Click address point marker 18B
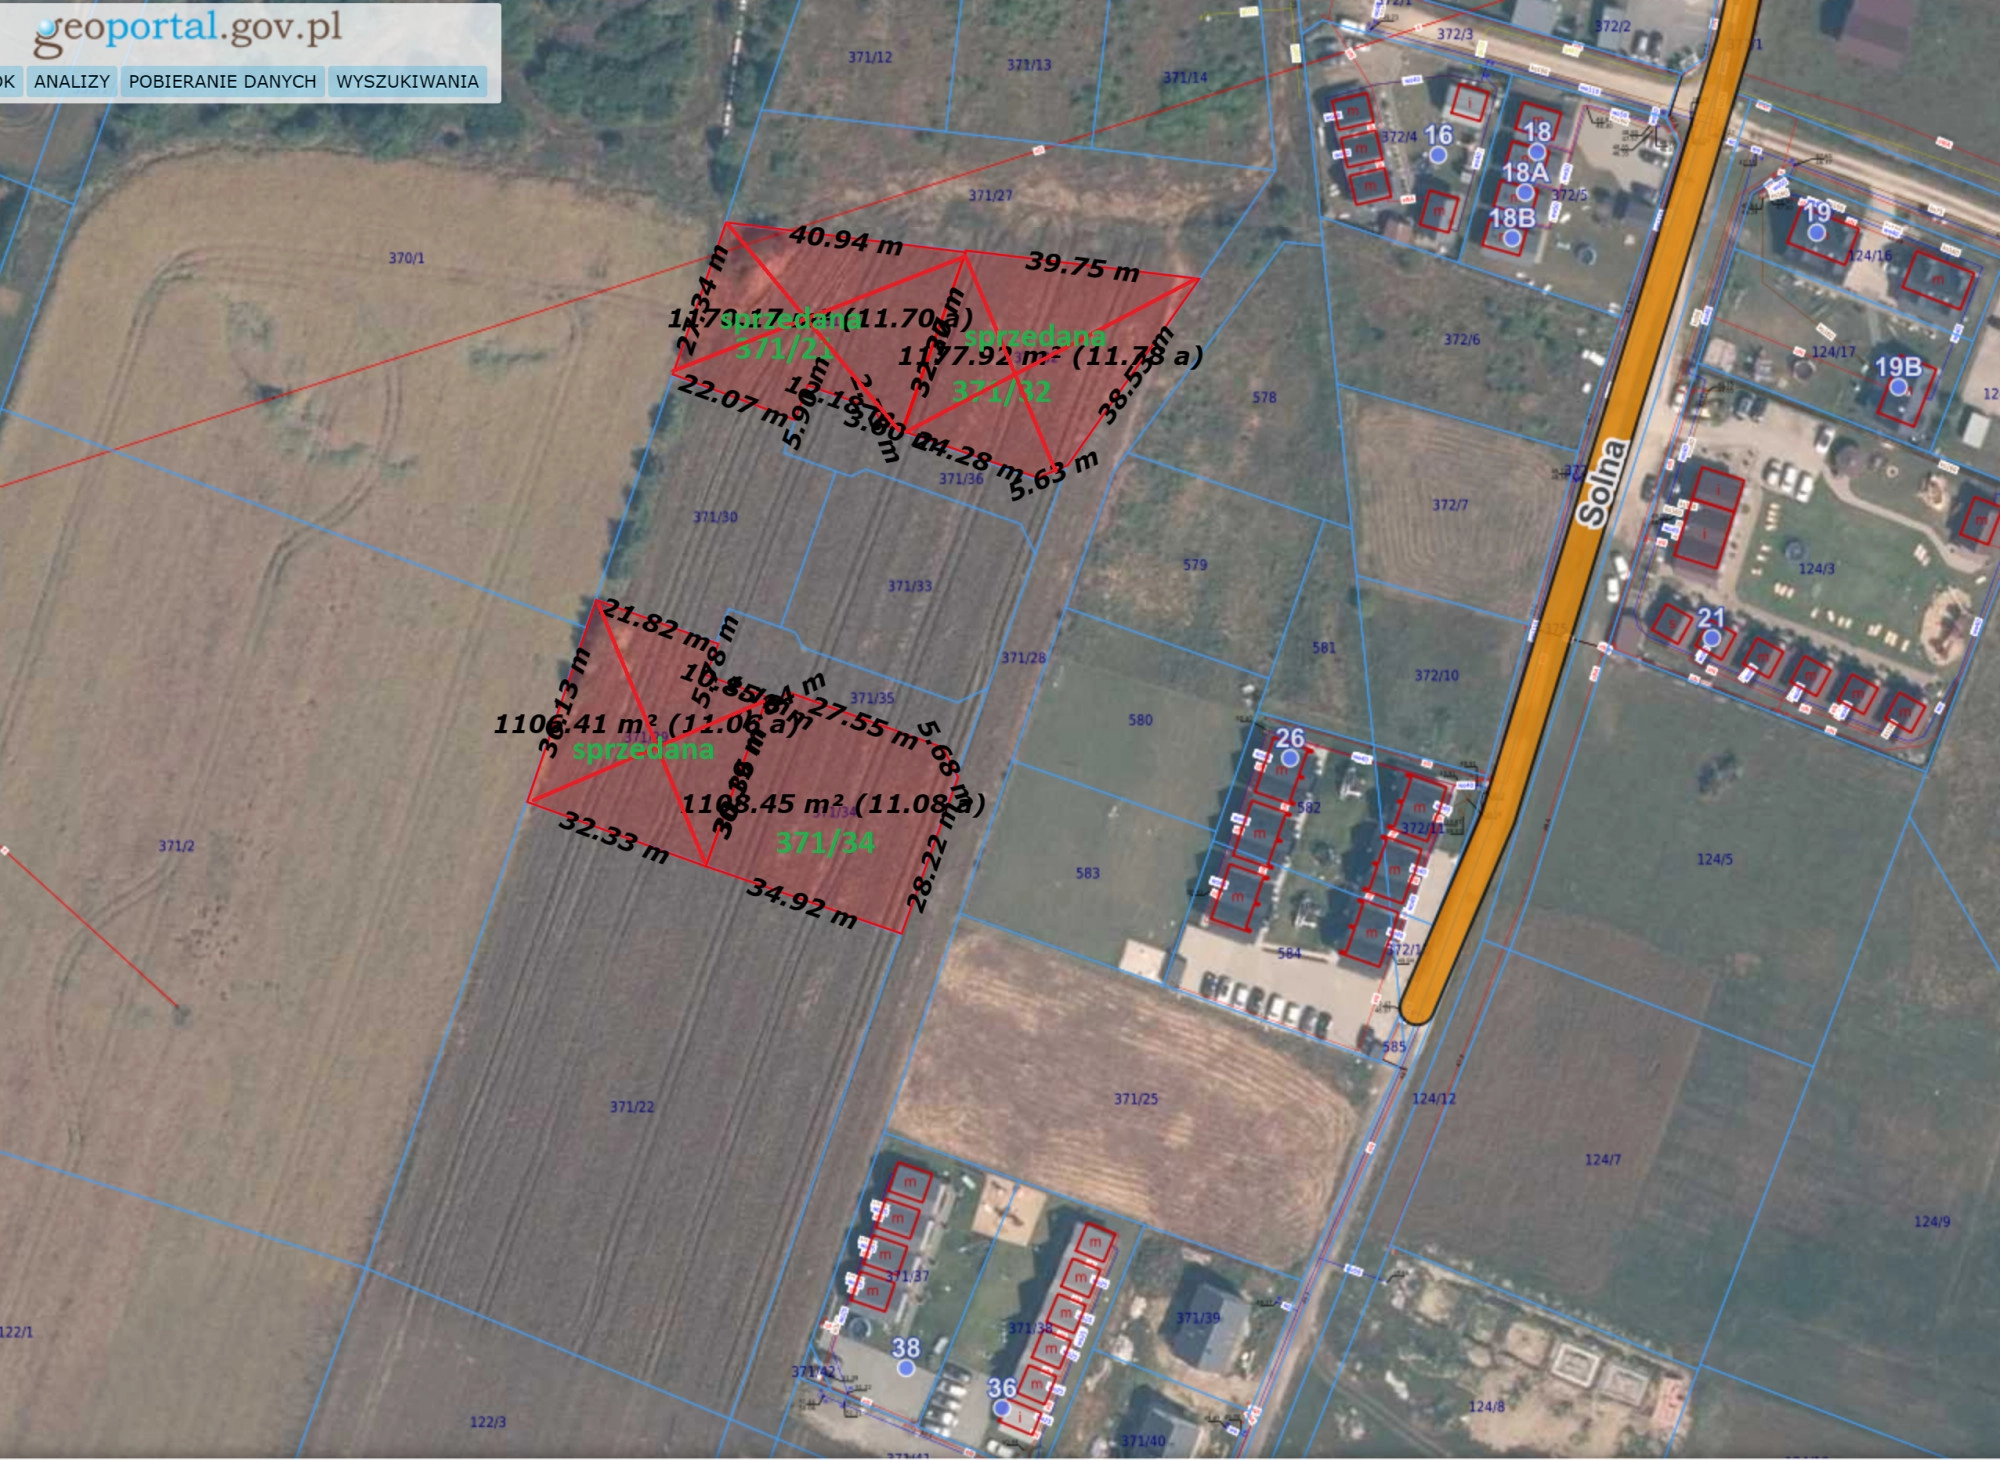Image resolution: width=2000 pixels, height=1460 pixels. 1512,238
